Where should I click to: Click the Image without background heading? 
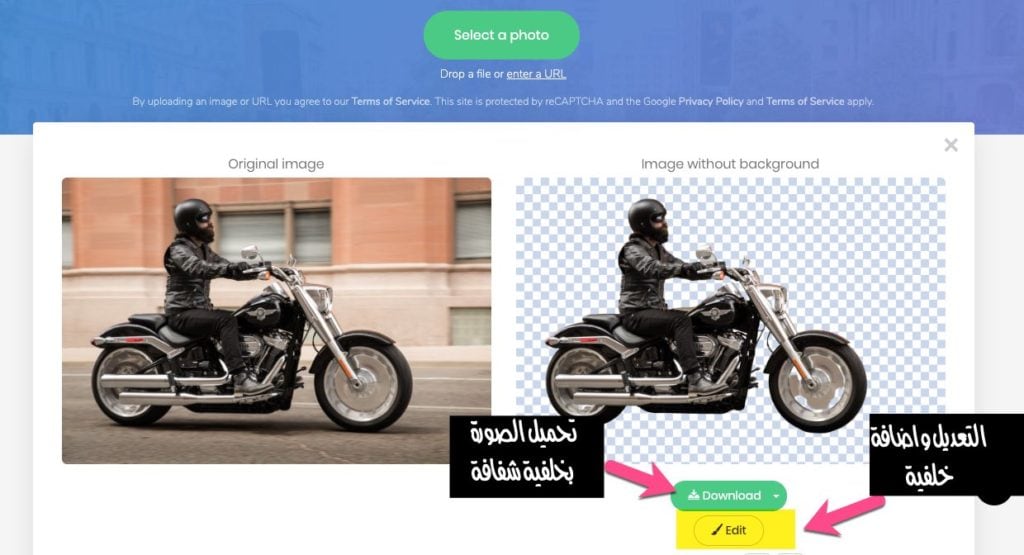click(x=729, y=164)
